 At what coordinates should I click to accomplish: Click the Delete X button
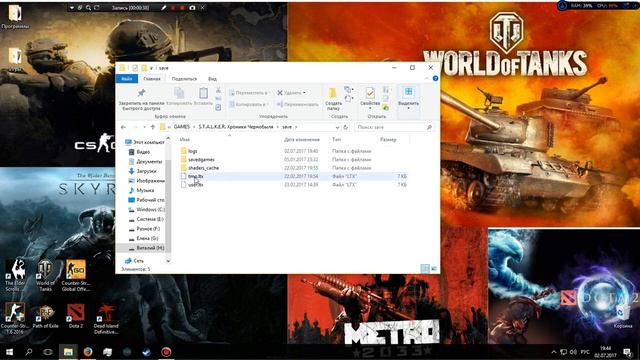pyautogui.click(x=292, y=93)
